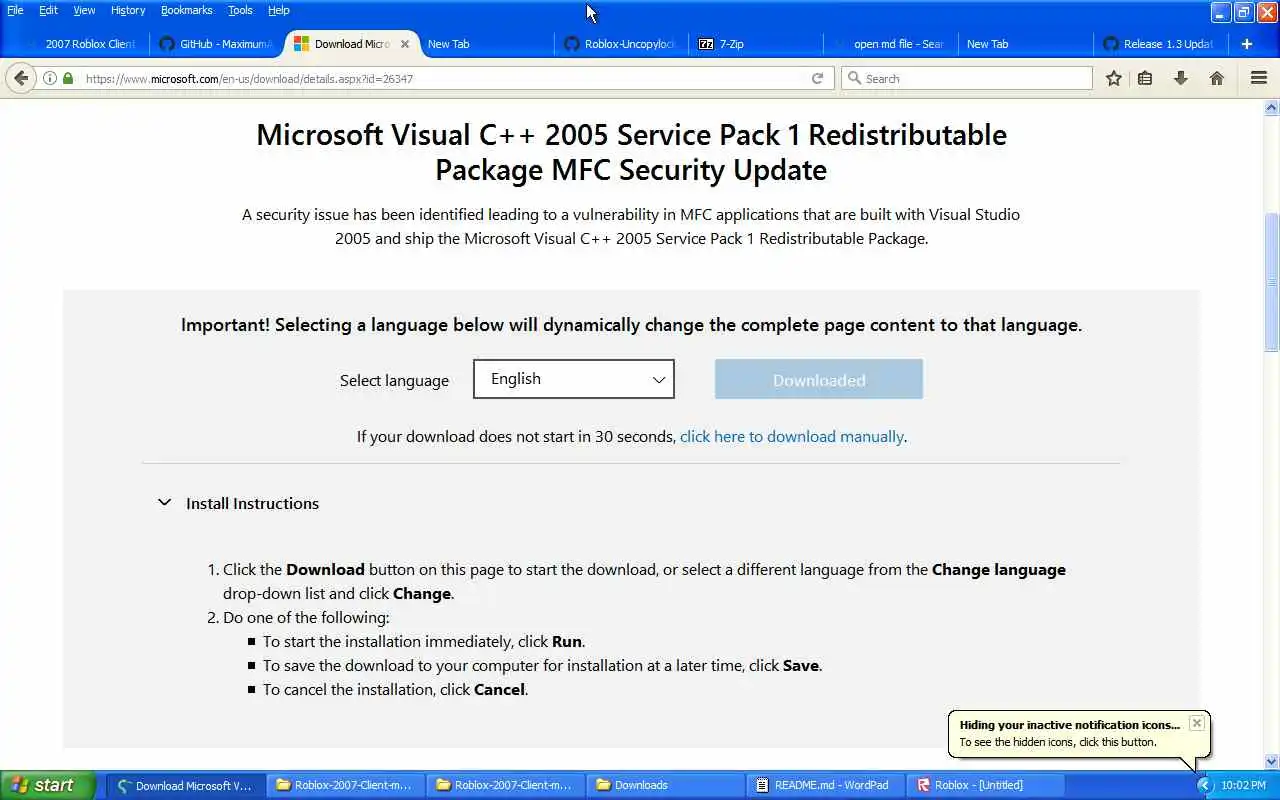This screenshot has height=800, width=1280.
Task: Open Roblox - [Untitled] from taskbar
Action: click(x=986, y=785)
